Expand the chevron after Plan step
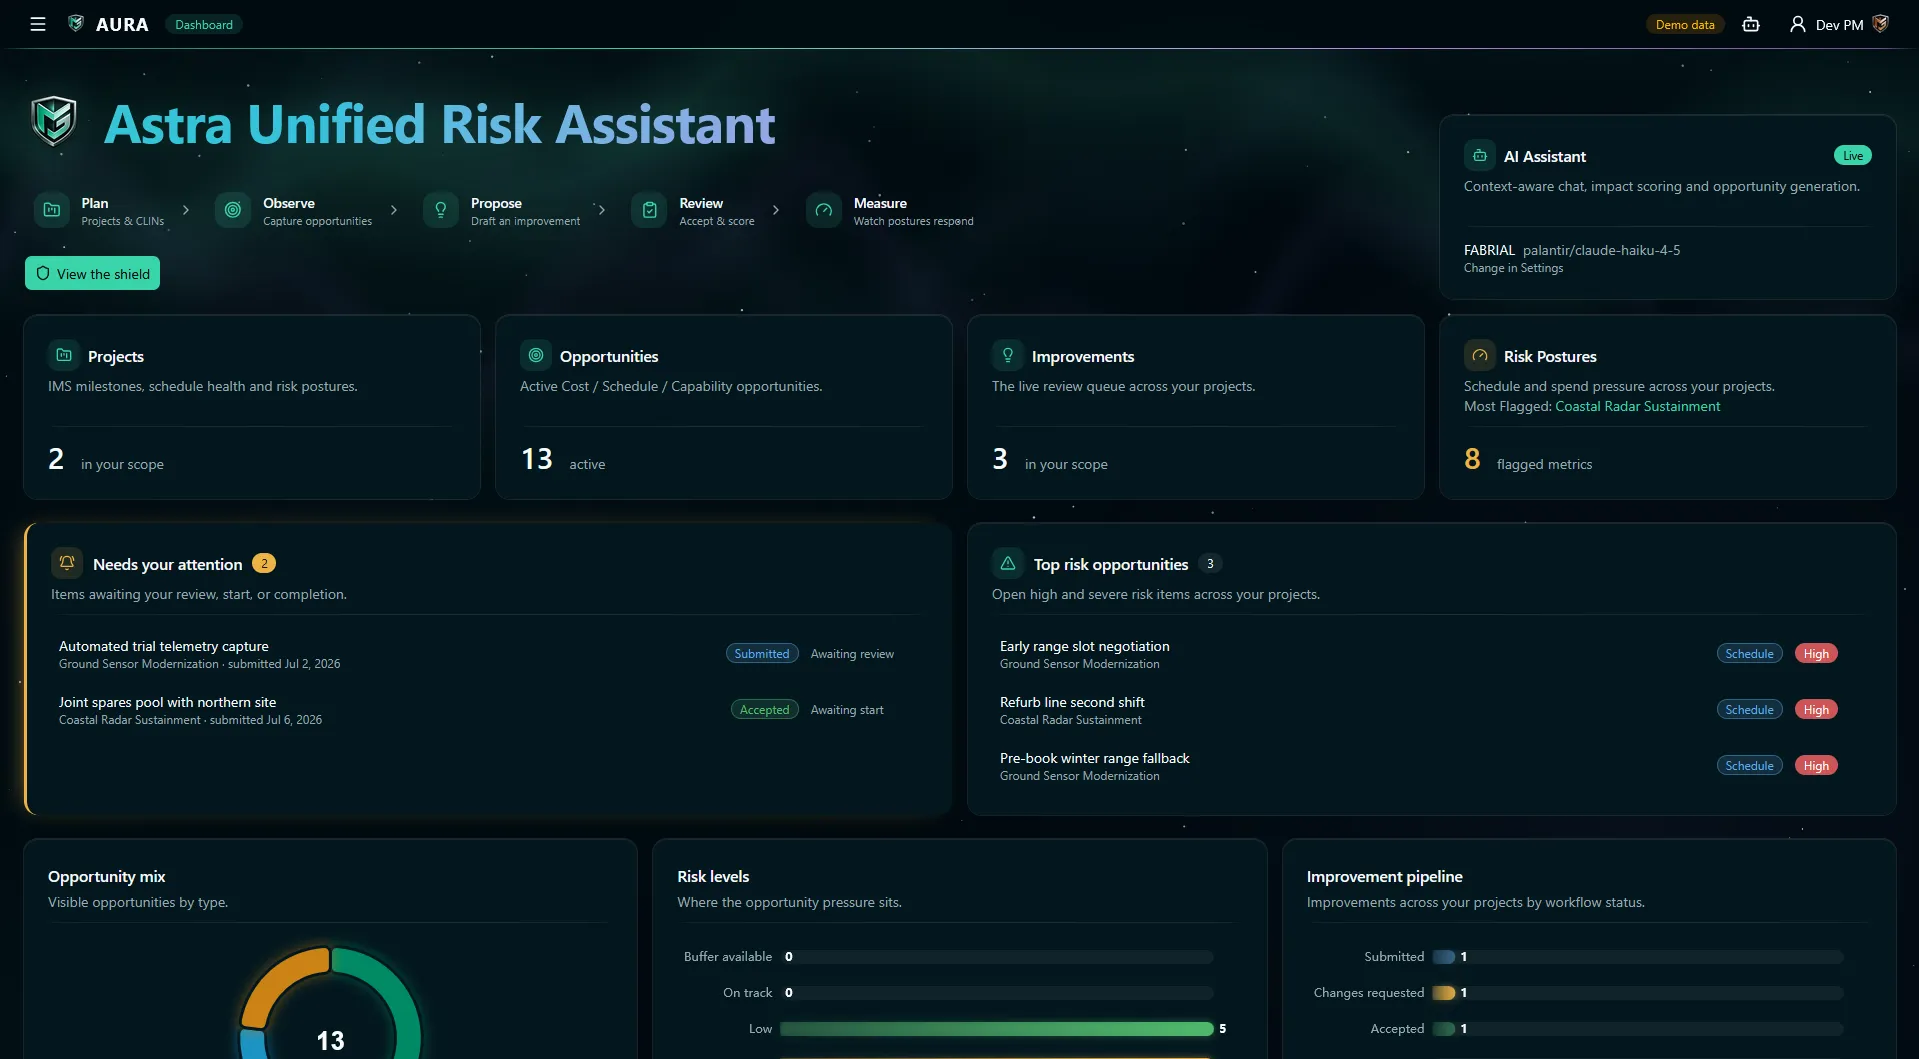Viewport: 1919px width, 1059px height. click(x=186, y=210)
